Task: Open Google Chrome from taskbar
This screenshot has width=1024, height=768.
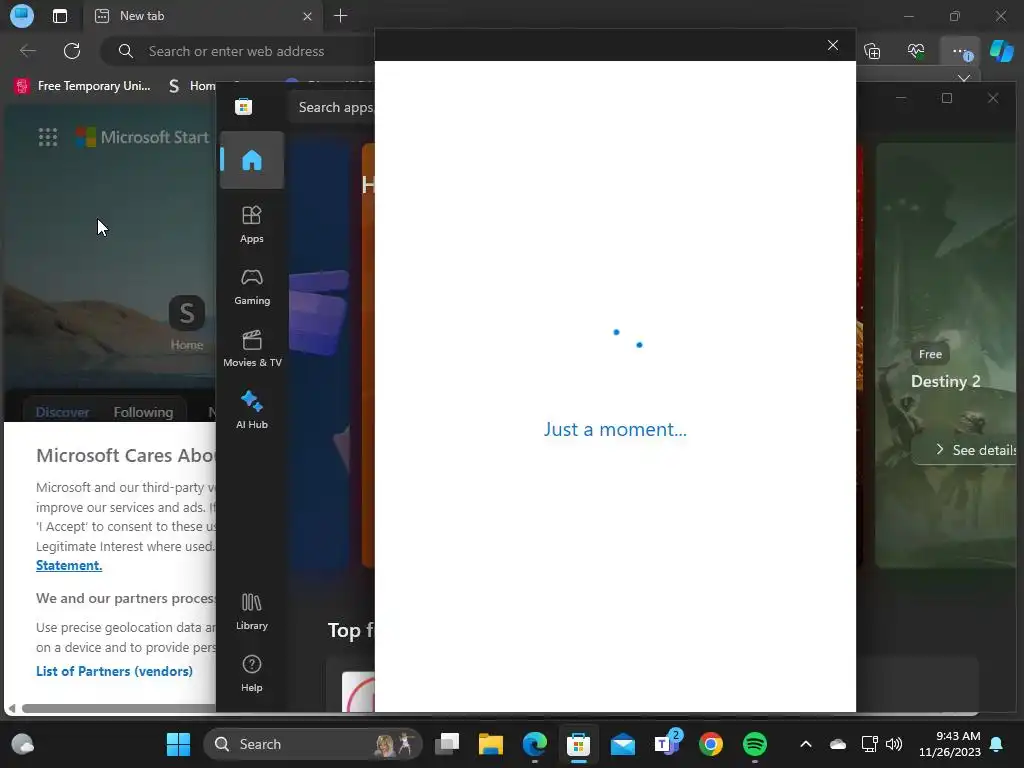Action: pyautogui.click(x=711, y=744)
